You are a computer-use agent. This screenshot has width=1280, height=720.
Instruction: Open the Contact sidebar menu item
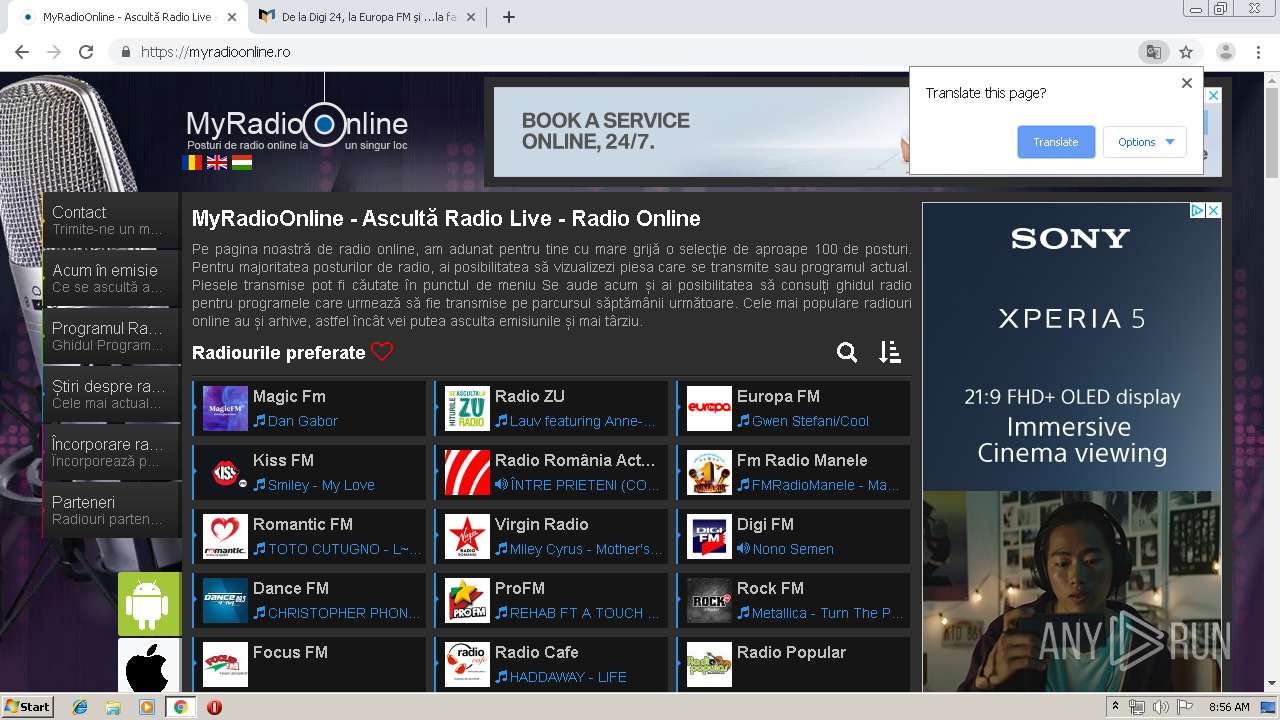click(111, 220)
